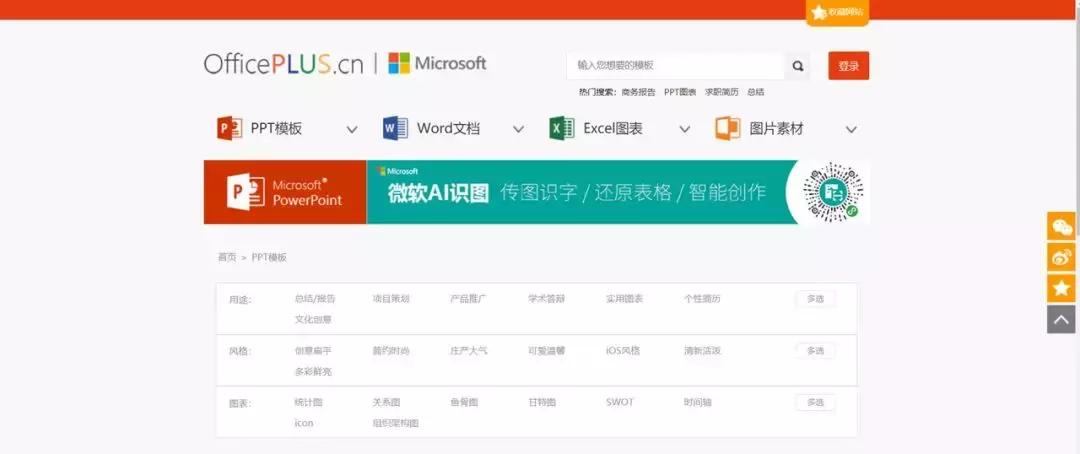Click the OfficePLUS.cn logo
The width and height of the screenshot is (1080, 454).
point(283,64)
